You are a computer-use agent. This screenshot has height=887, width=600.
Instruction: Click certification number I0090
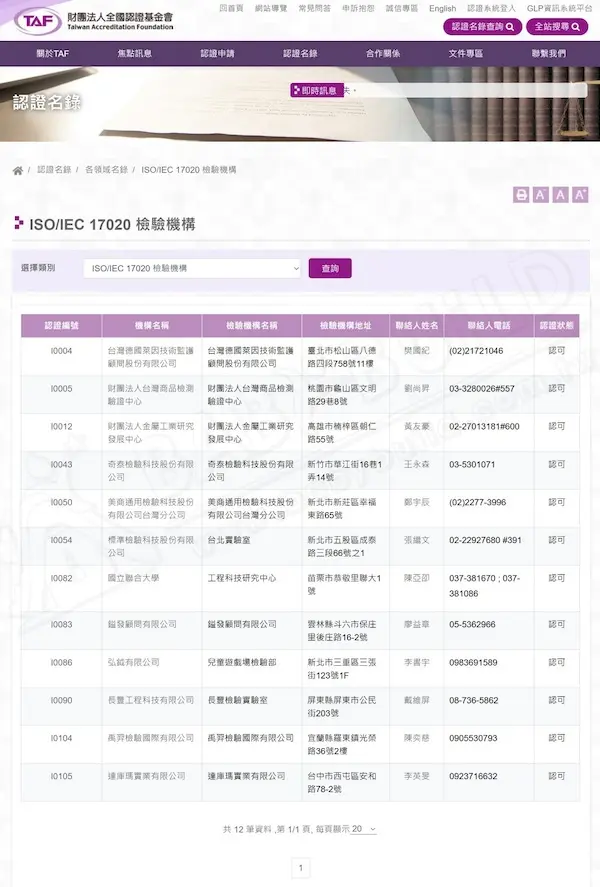click(x=62, y=700)
